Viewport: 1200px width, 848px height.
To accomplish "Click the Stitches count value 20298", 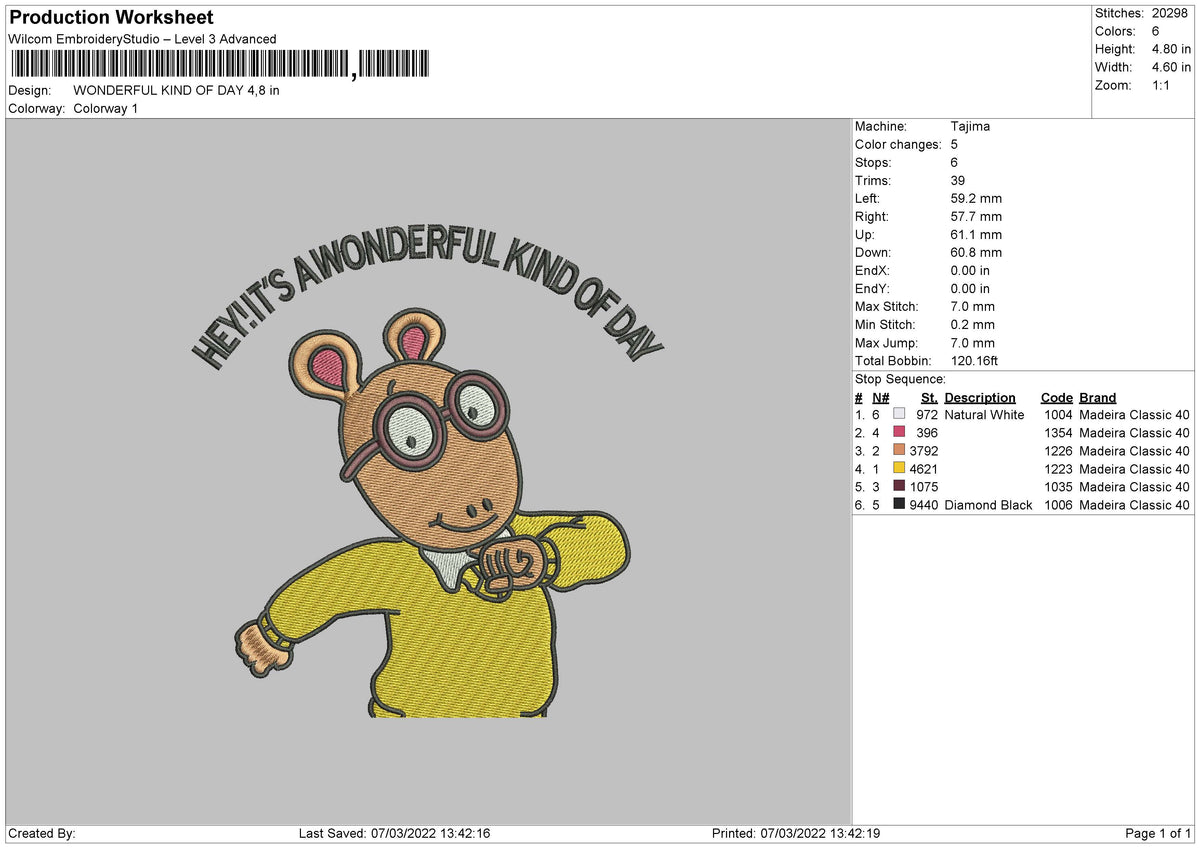I will pyautogui.click(x=1170, y=13).
